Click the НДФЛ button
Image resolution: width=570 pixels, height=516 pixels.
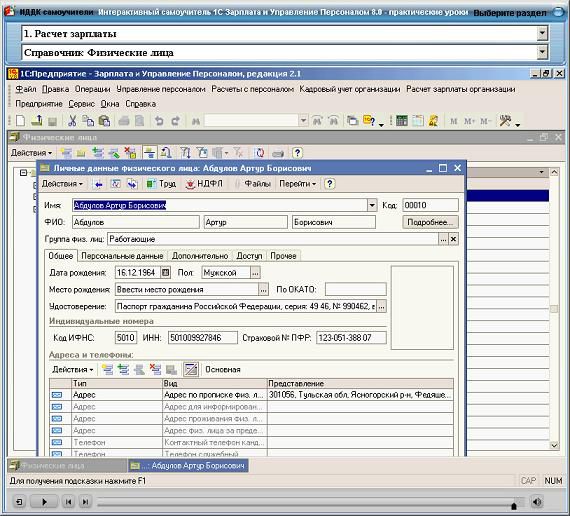[205, 184]
